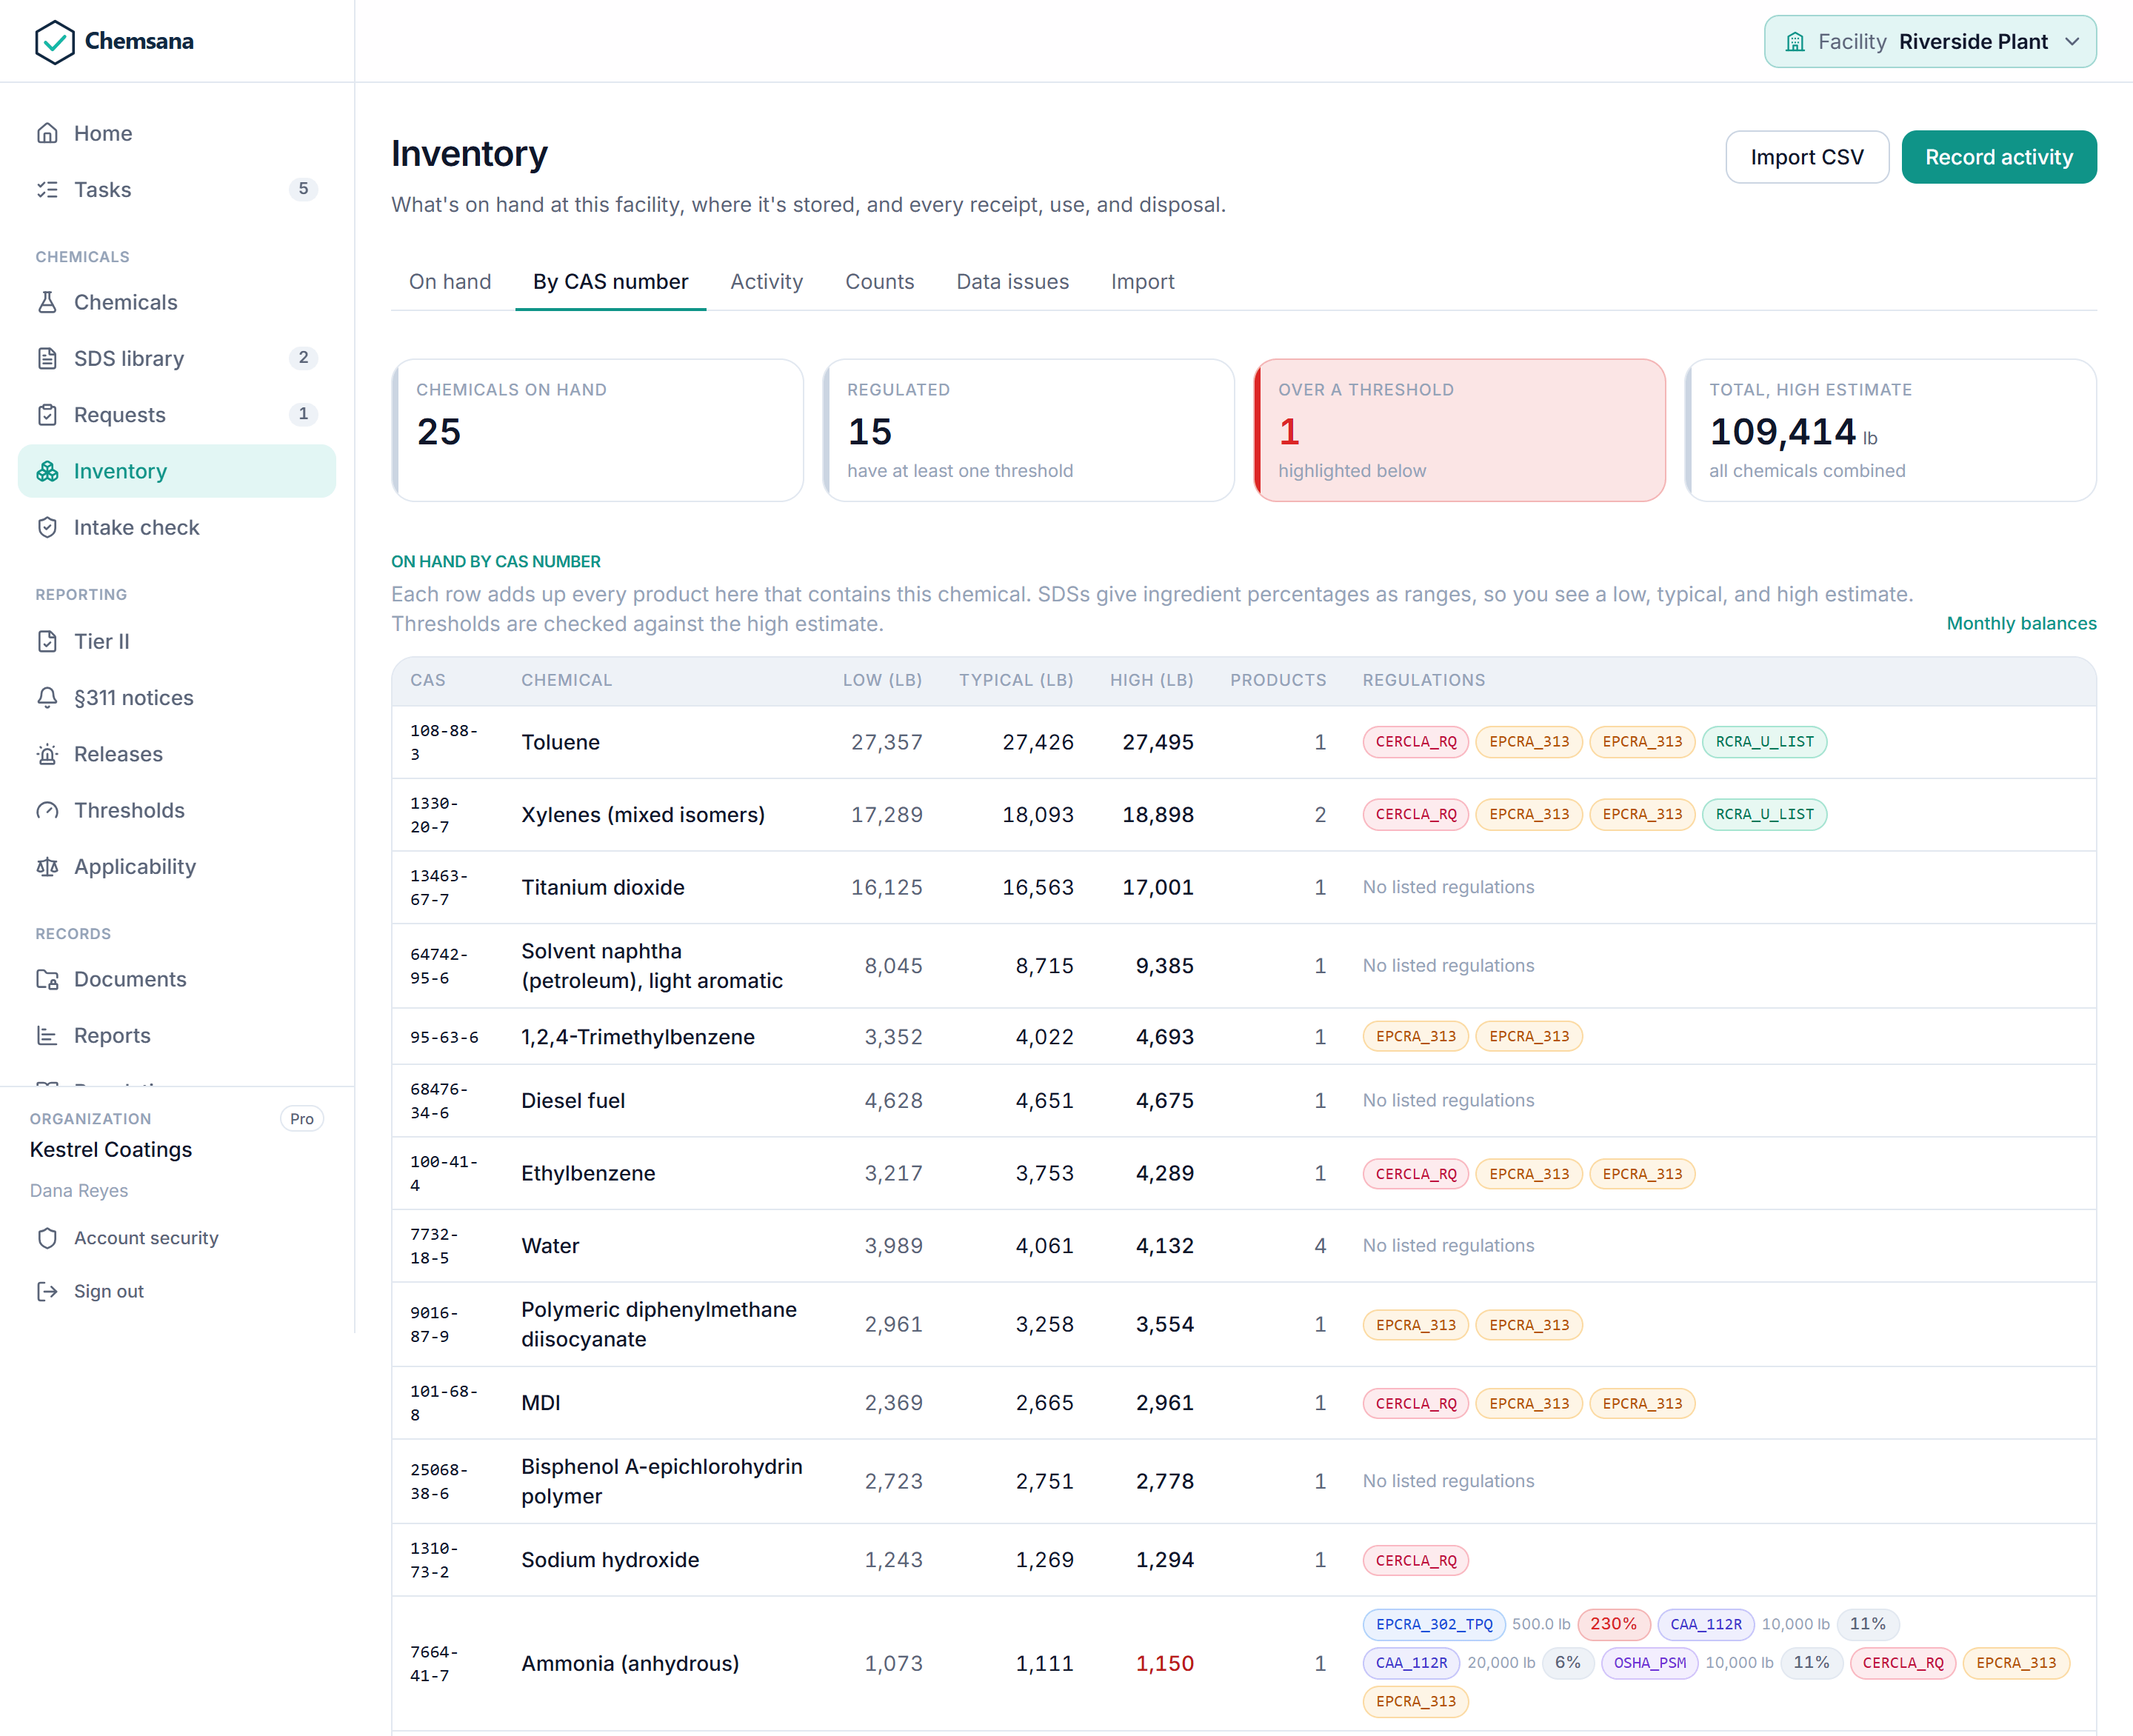The image size is (2133, 1736).
Task: Open Tasks via its checklist icon
Action: click(x=47, y=189)
